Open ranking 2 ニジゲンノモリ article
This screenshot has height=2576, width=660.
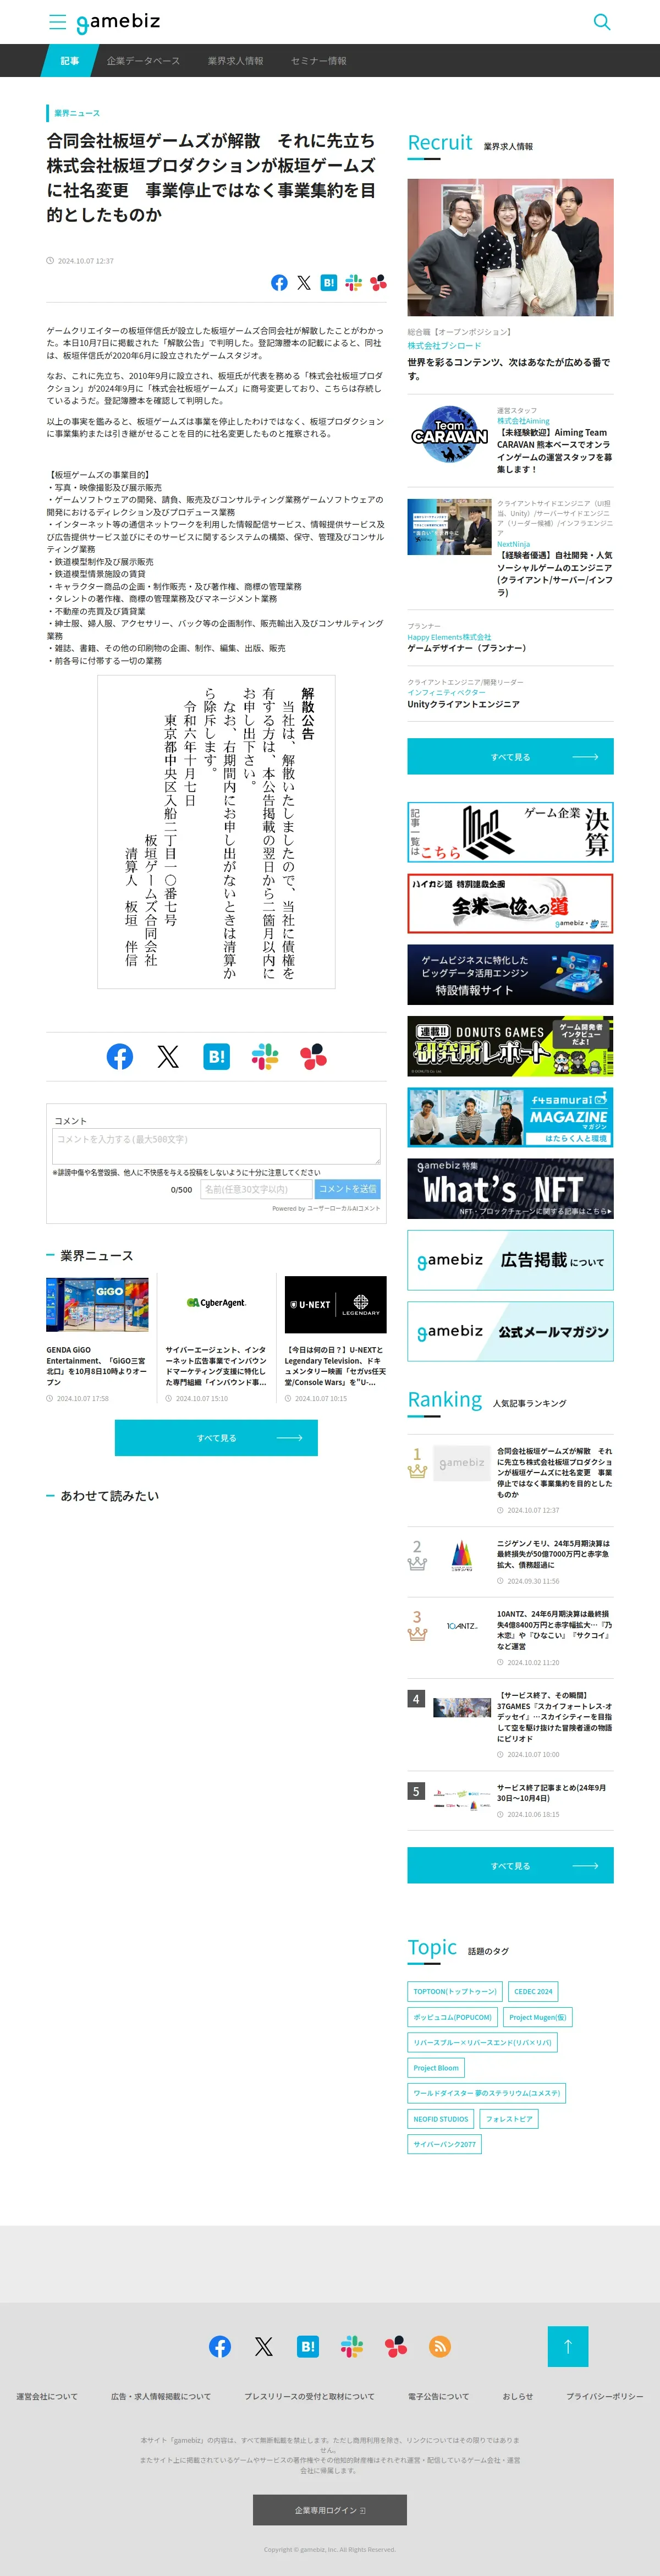tap(510, 1561)
